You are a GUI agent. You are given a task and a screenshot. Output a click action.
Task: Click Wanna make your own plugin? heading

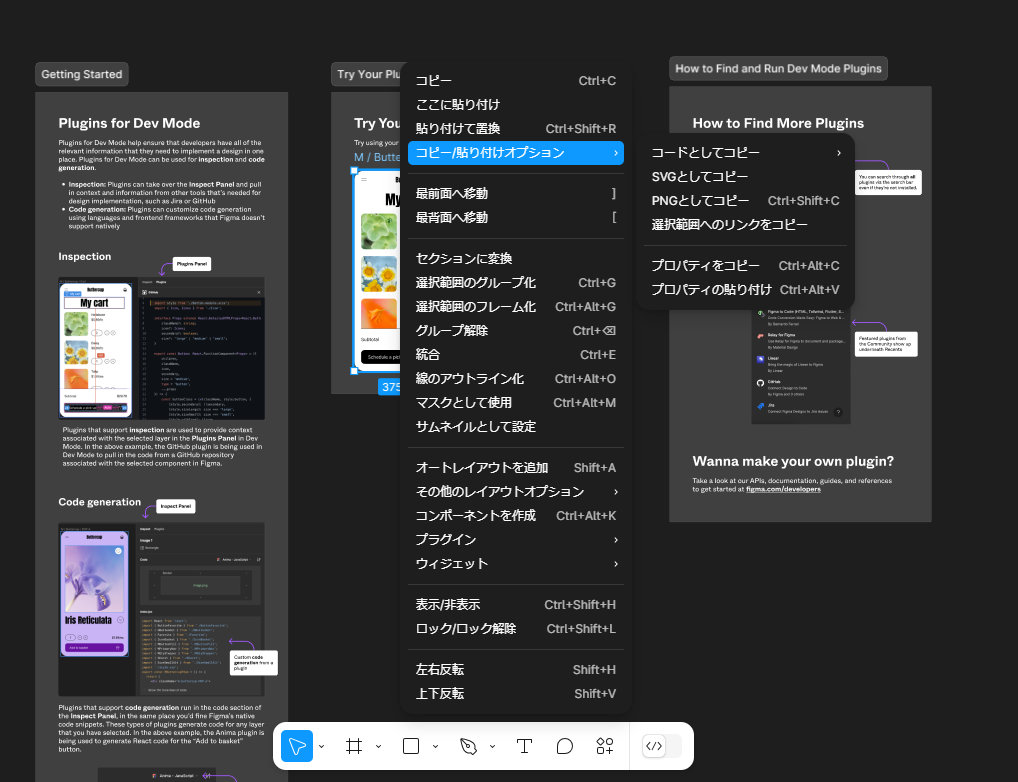pos(793,461)
